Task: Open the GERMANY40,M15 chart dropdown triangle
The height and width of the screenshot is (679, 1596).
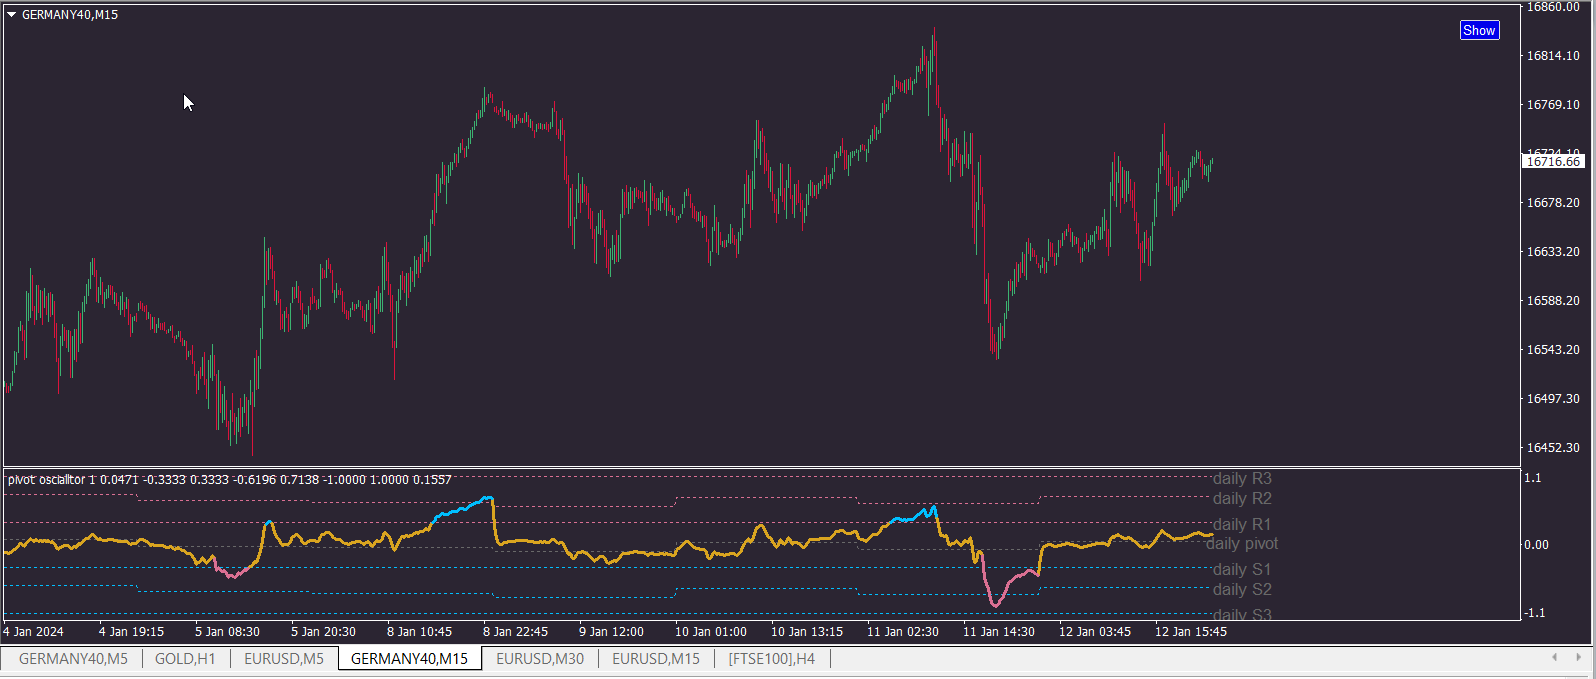Action: [12, 15]
